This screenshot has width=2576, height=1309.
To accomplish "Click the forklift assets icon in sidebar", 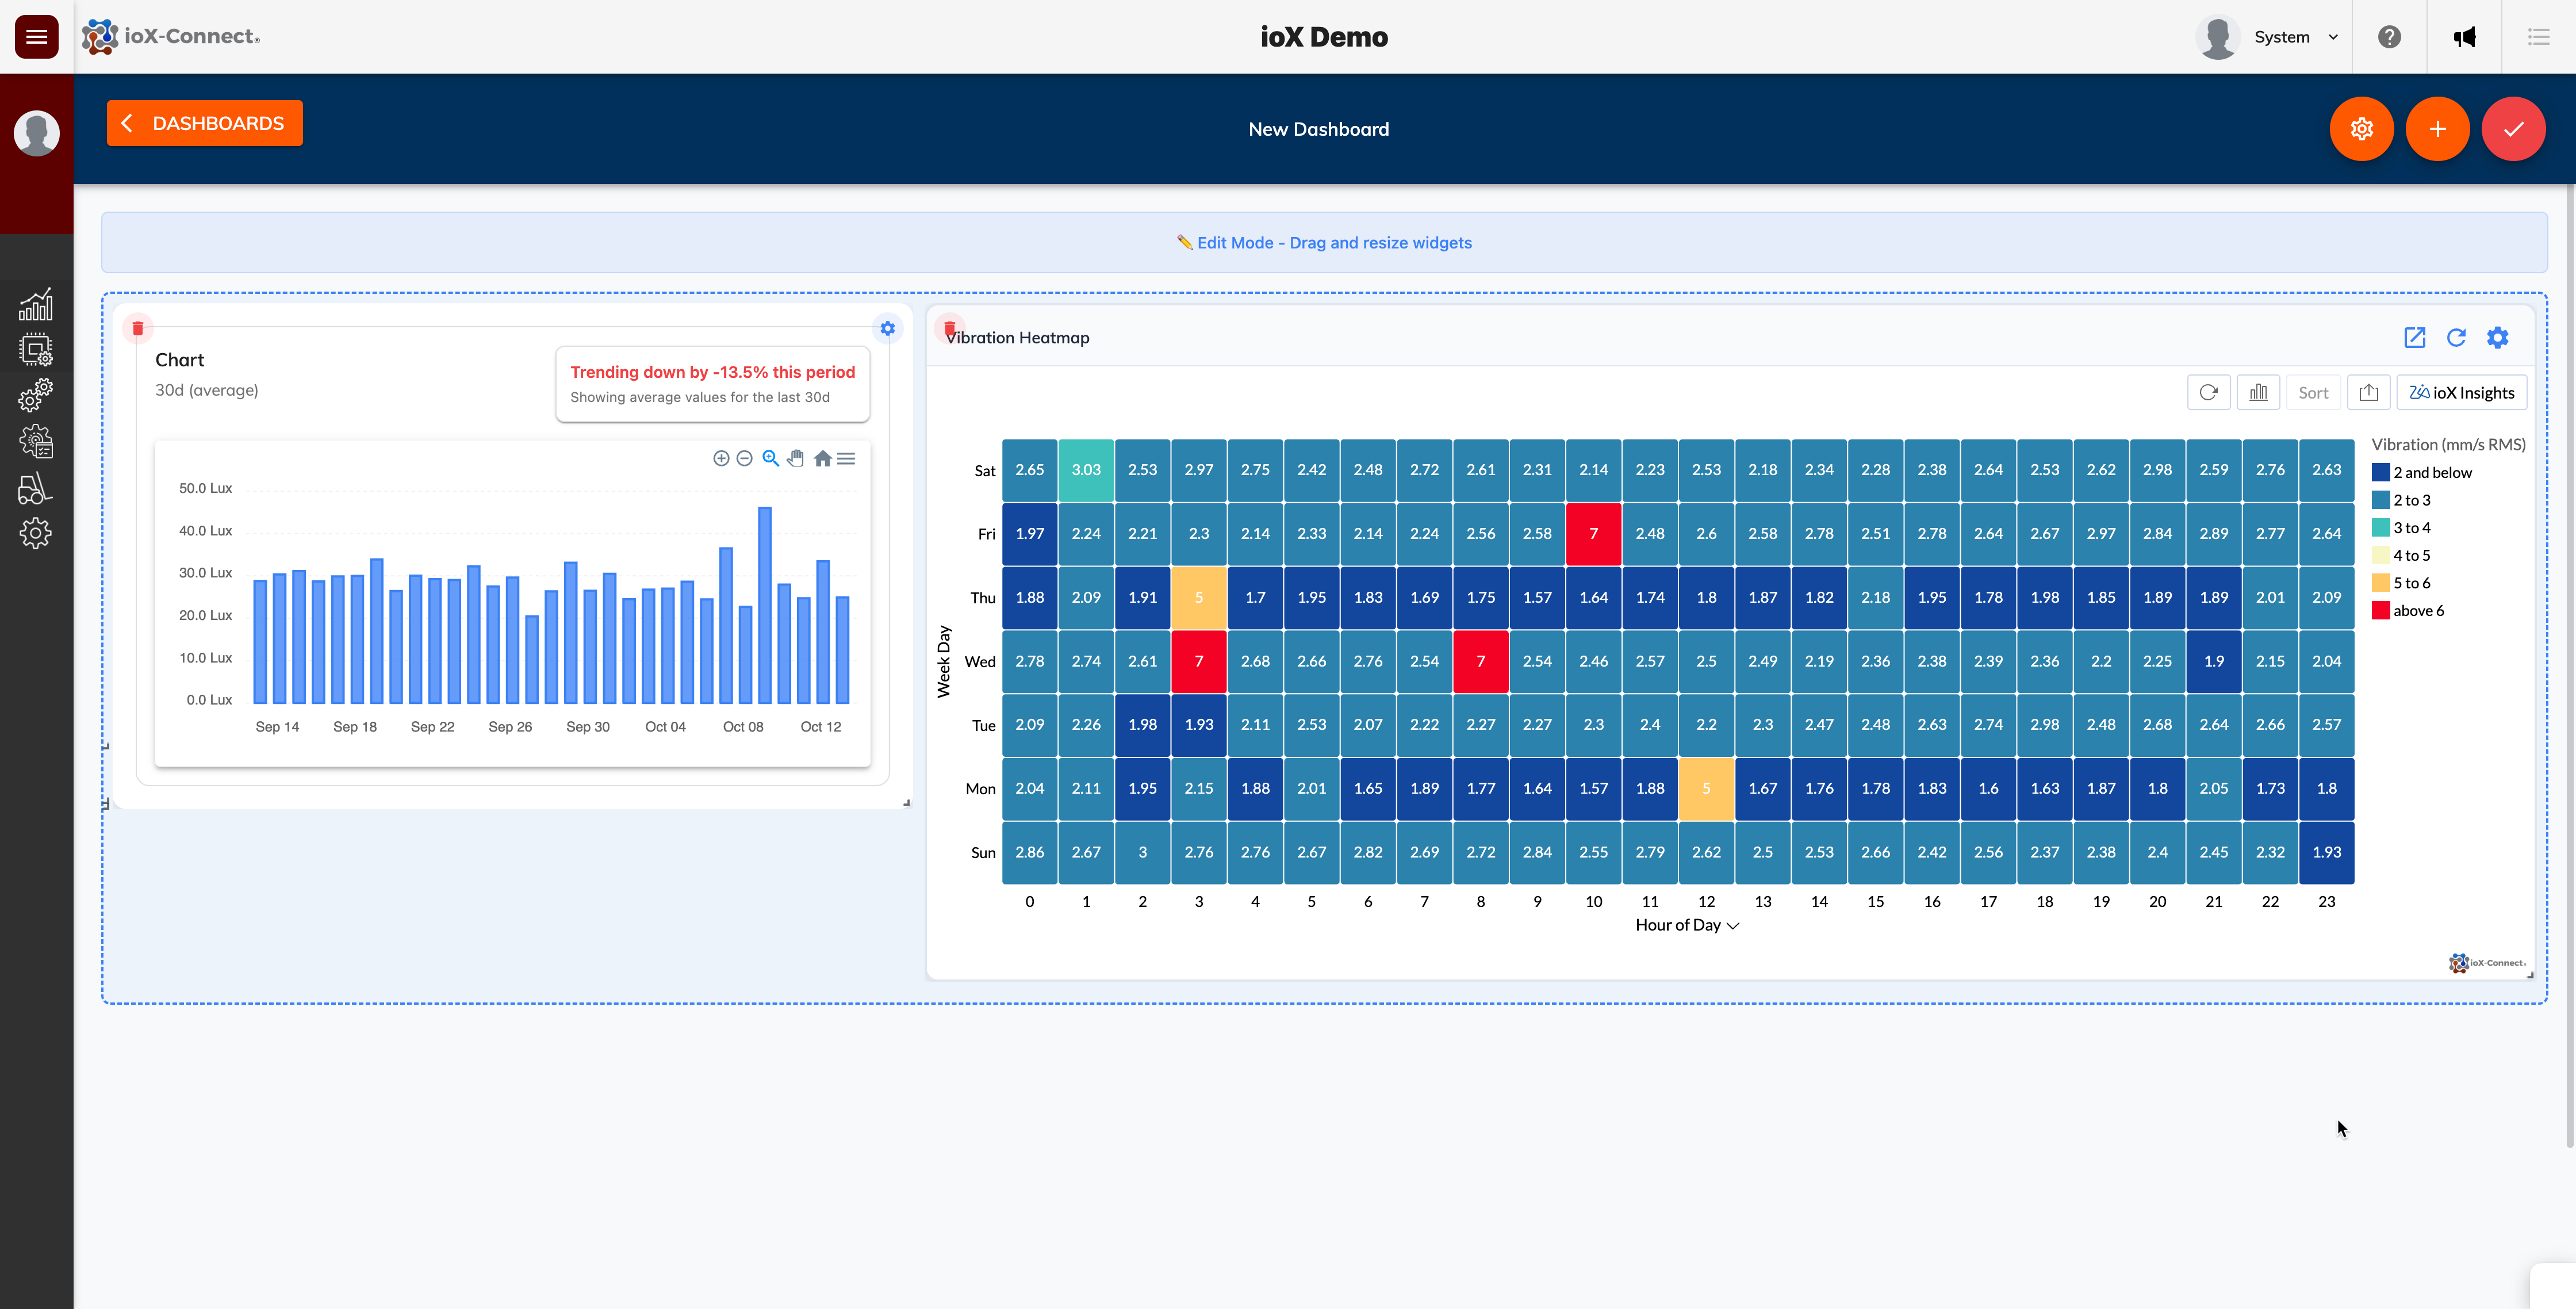I will click(36, 488).
